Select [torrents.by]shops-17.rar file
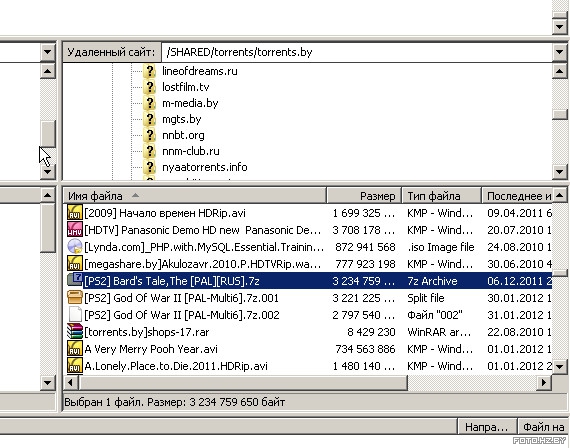The width and height of the screenshot is (570, 448). tap(146, 332)
